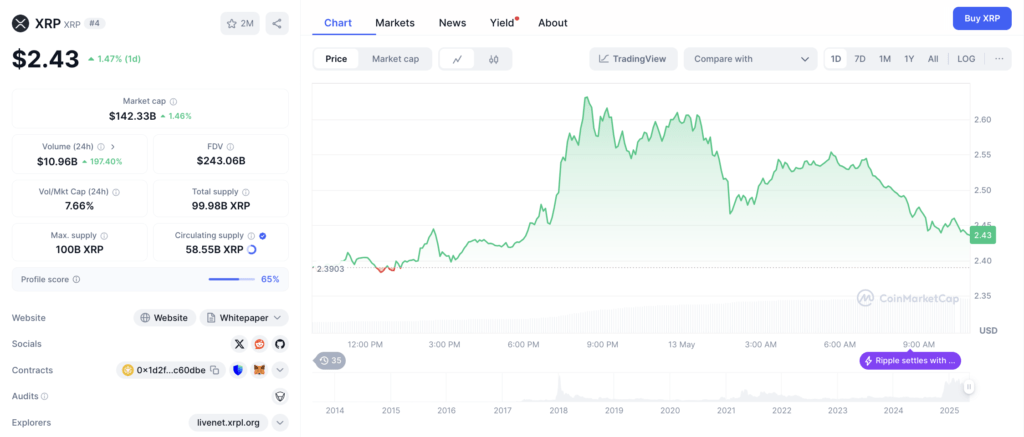1024x437 pixels.
Task: Click current price label 2.43 on chart
Action: tap(982, 235)
